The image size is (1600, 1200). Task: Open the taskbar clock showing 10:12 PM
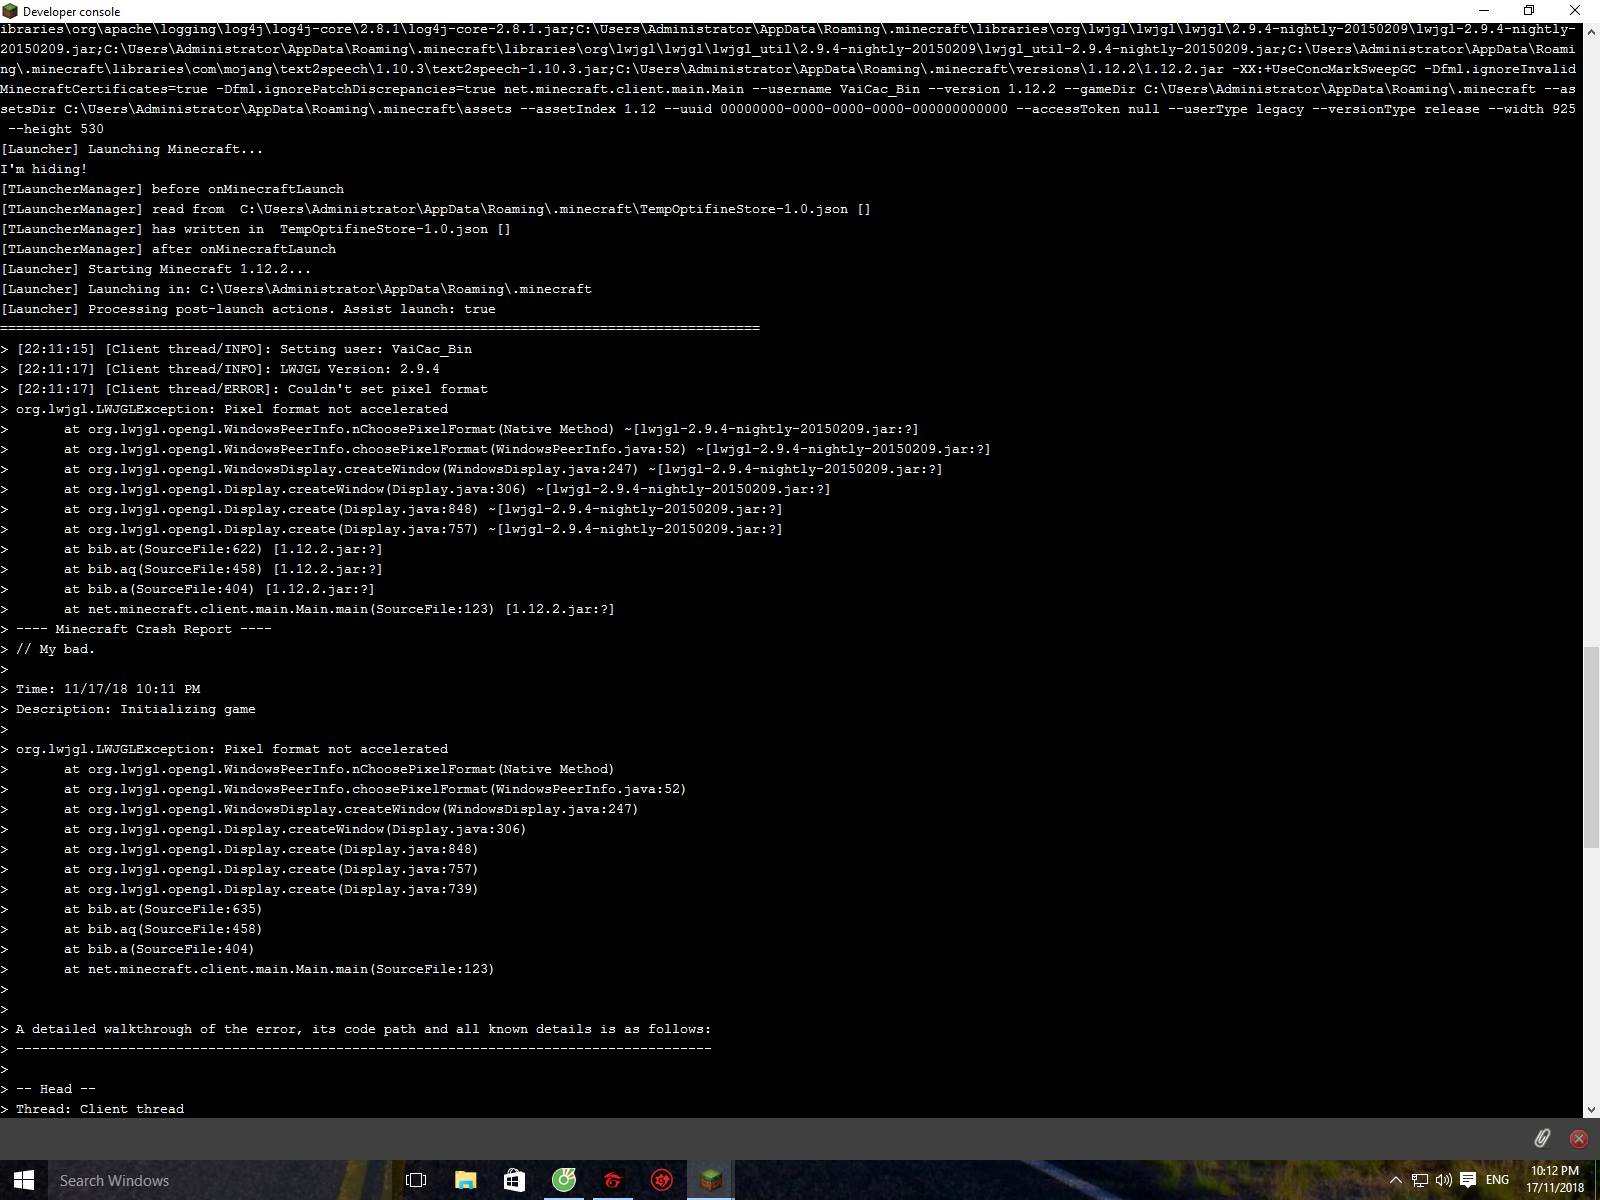pos(1555,1180)
